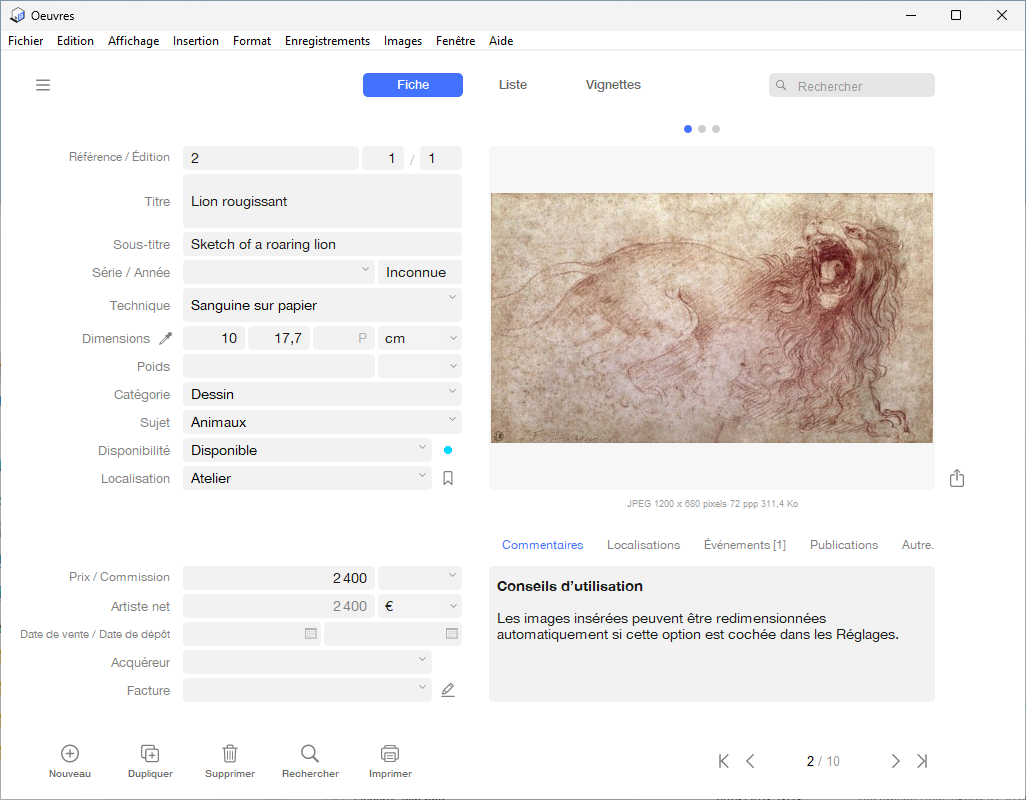The height and width of the screenshot is (800, 1026).
Task: Expand the Technique dropdown
Action: coord(452,298)
